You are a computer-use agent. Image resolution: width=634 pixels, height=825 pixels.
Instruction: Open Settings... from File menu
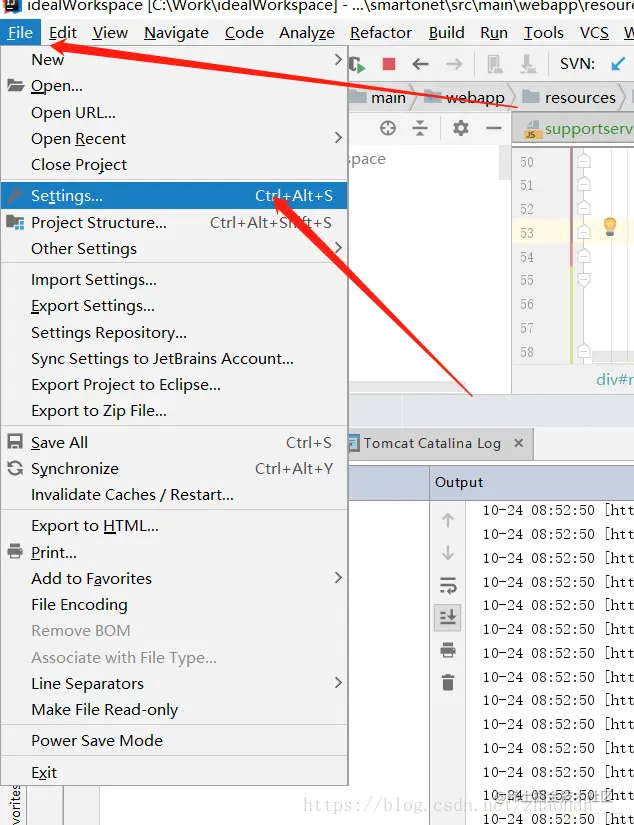tap(174, 196)
